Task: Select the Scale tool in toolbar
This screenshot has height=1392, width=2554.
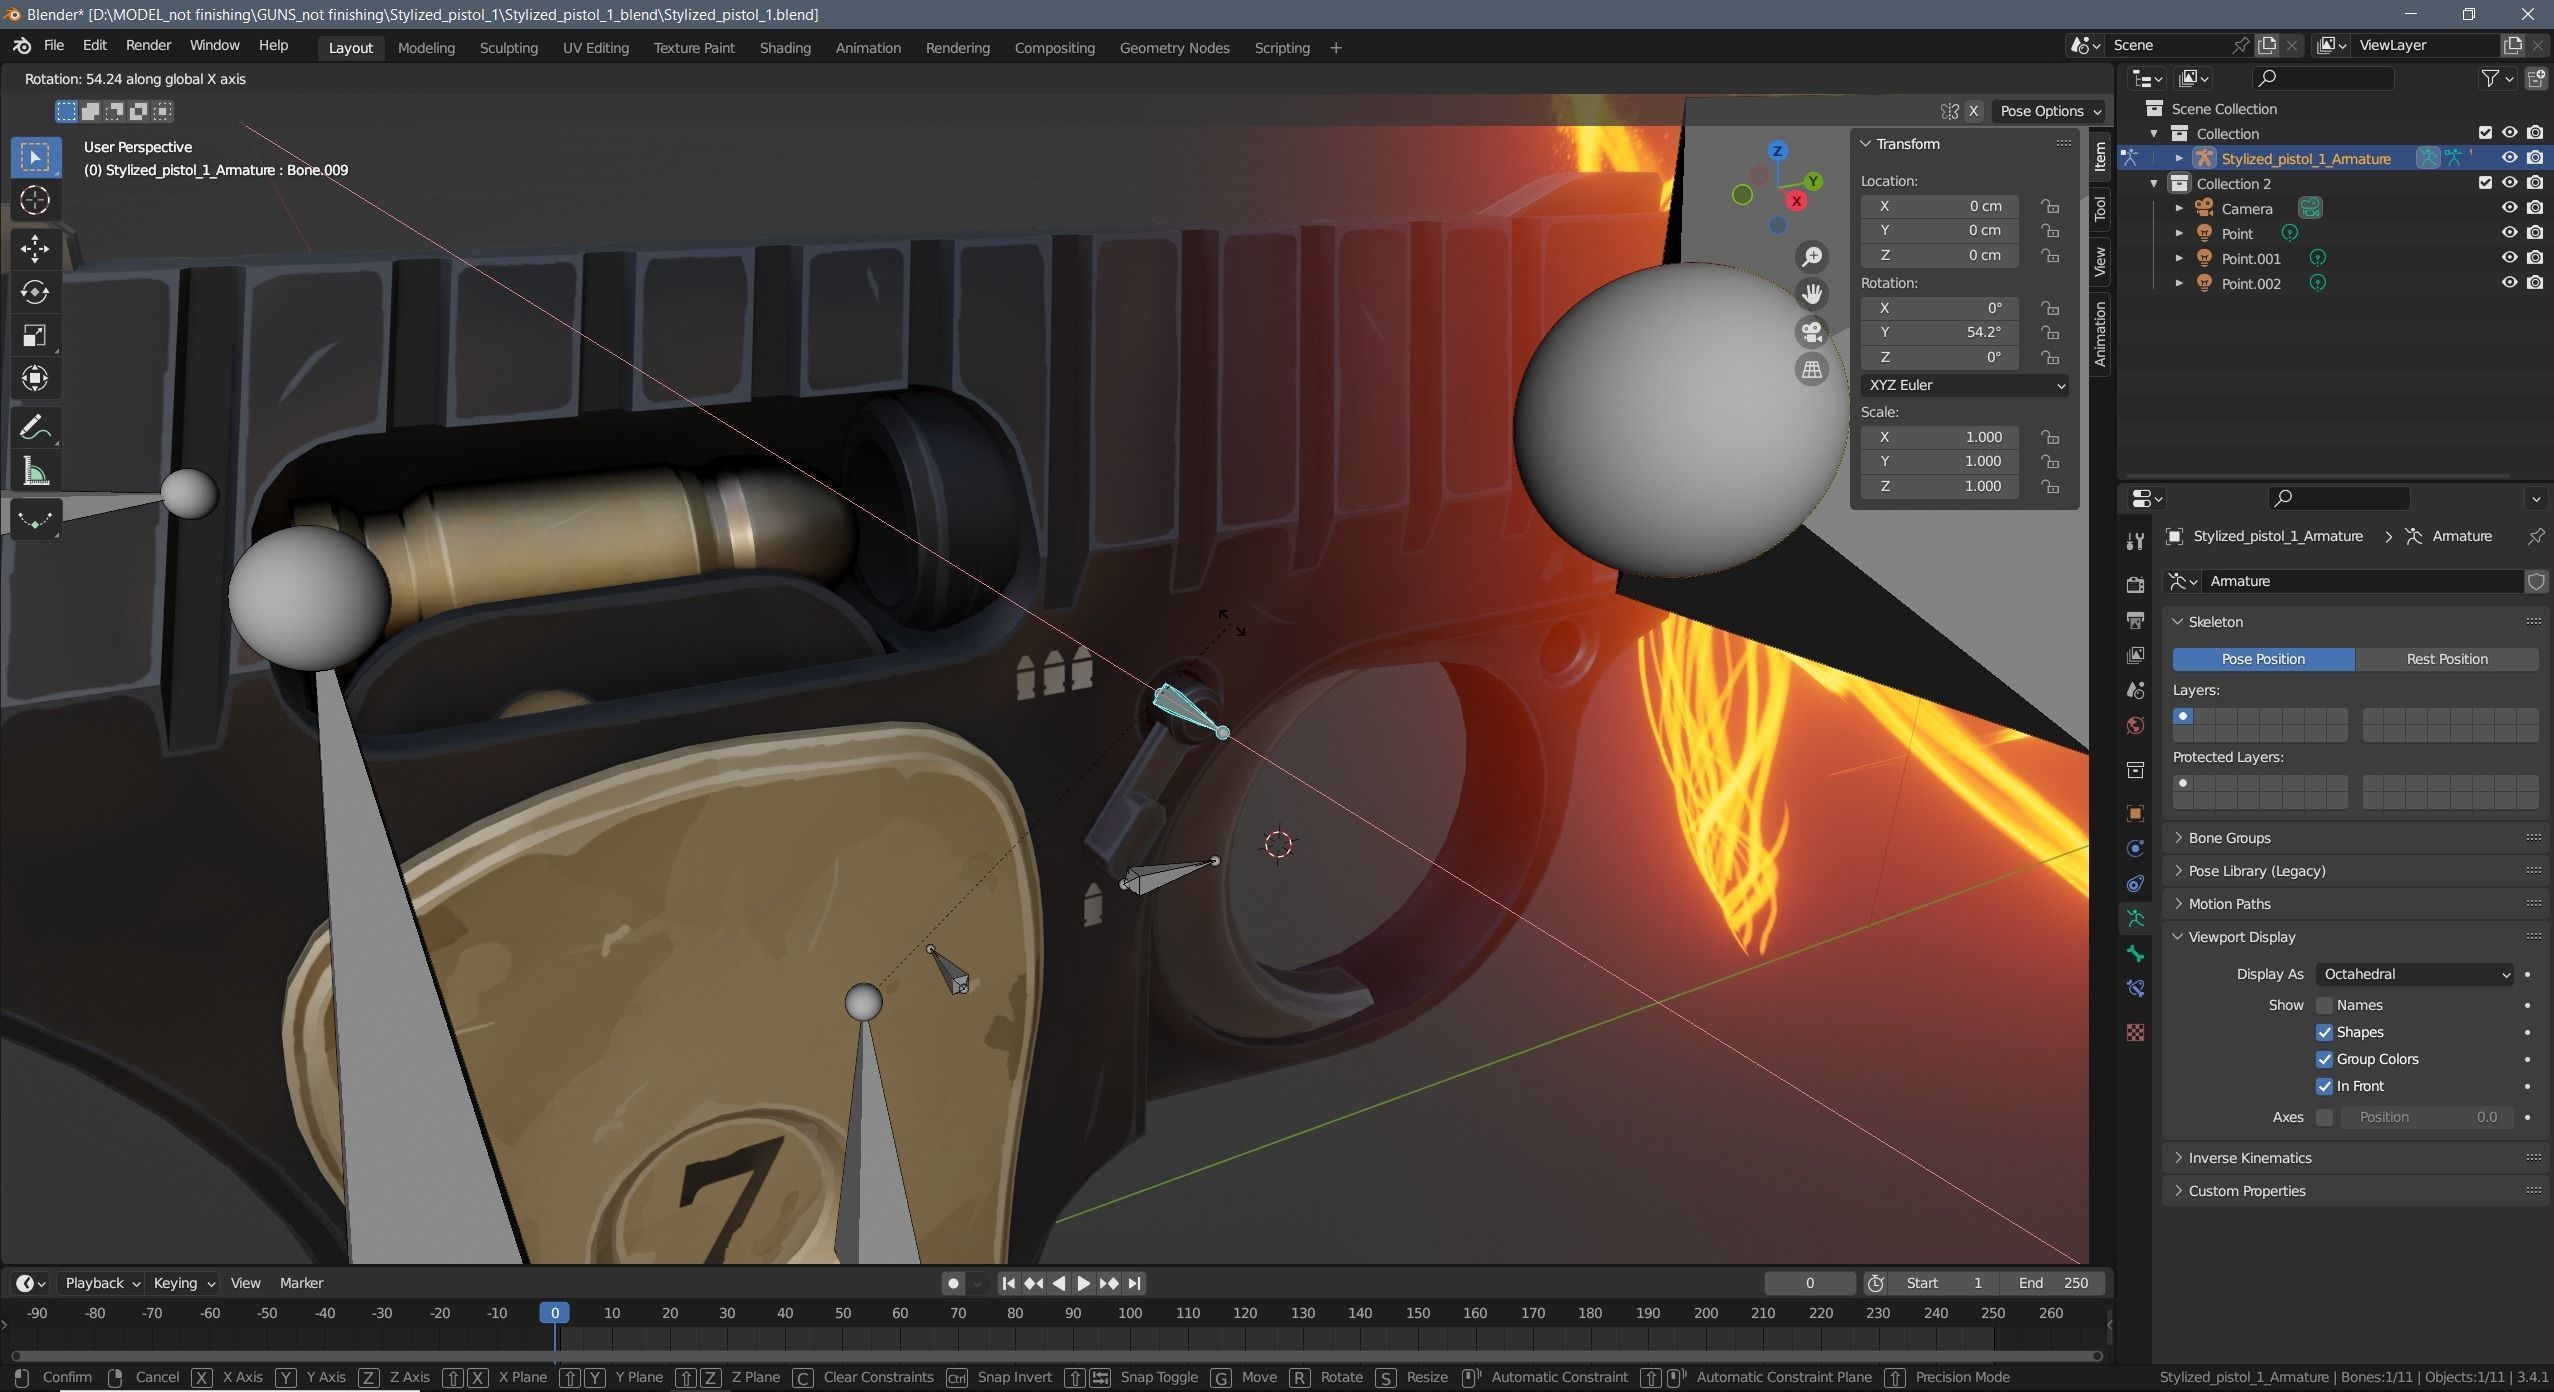Action: pyautogui.click(x=35, y=336)
